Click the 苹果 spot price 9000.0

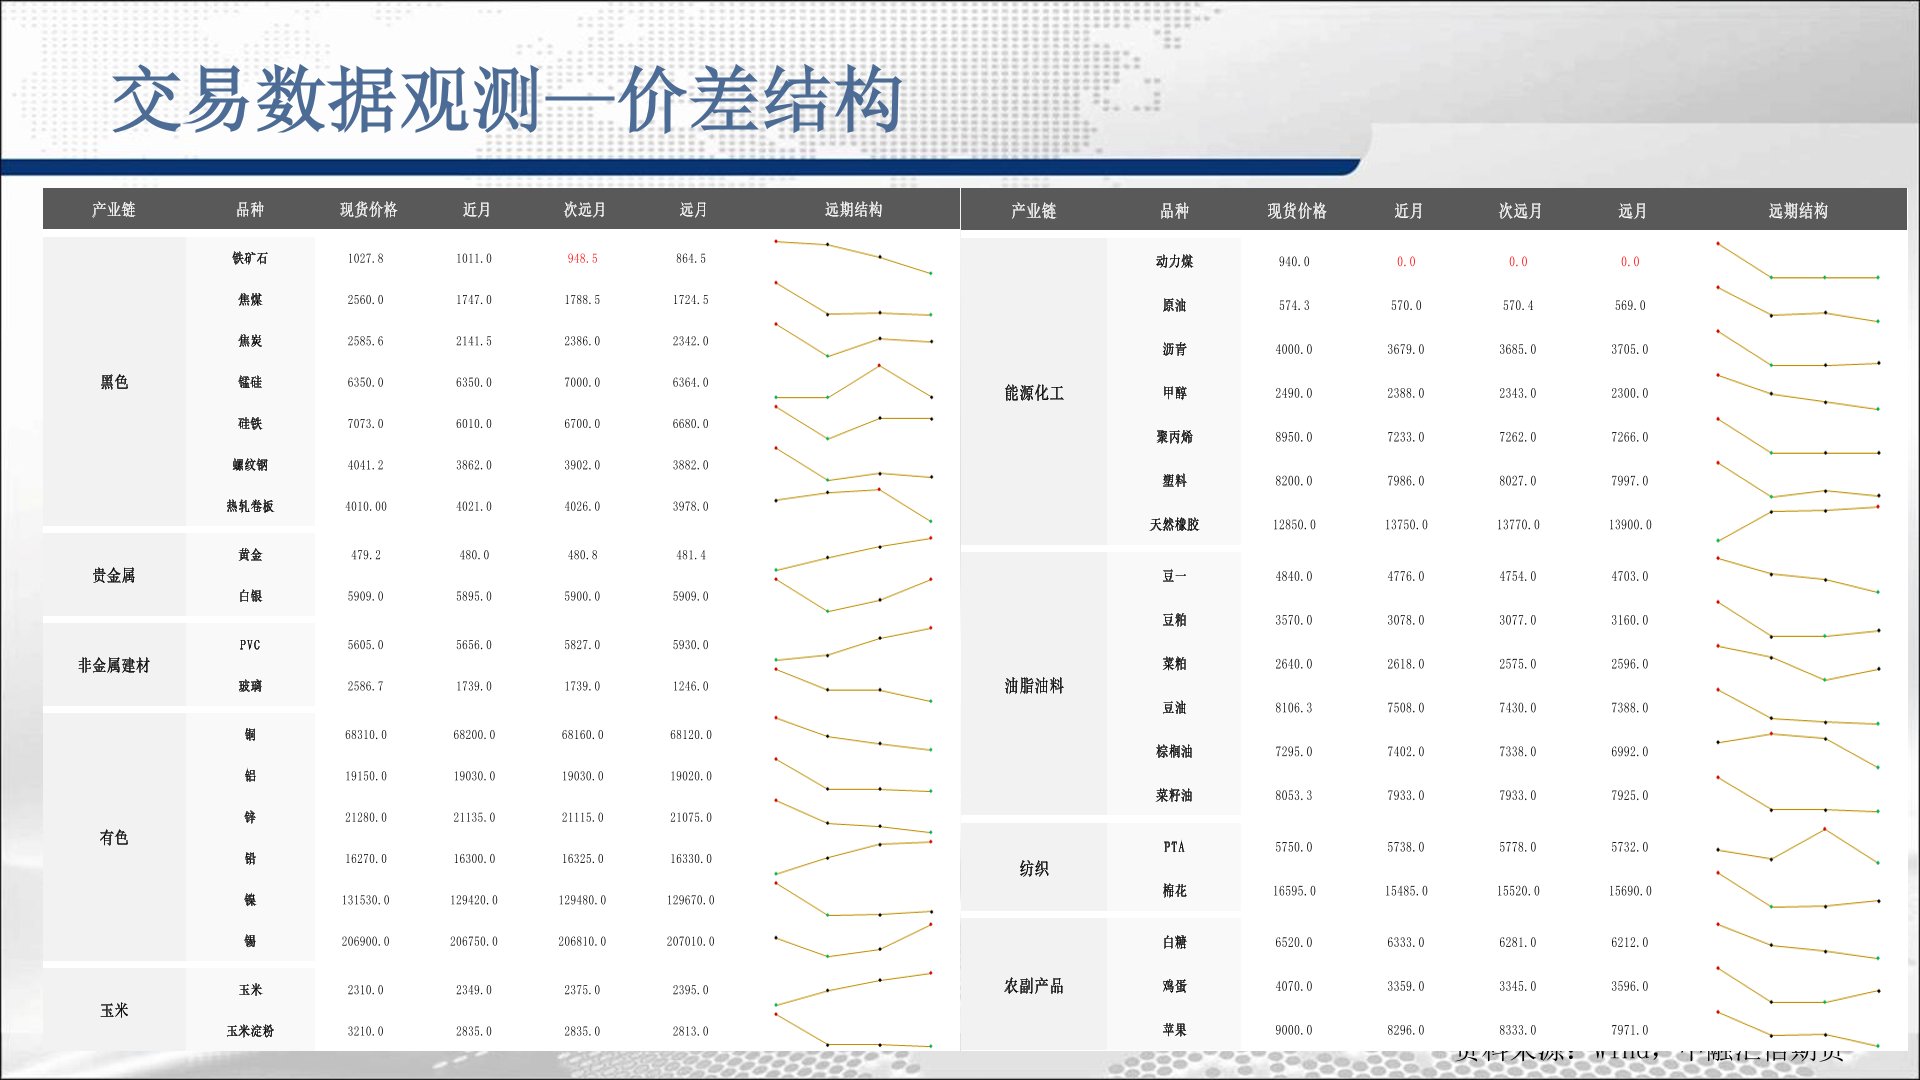pyautogui.click(x=1293, y=1030)
